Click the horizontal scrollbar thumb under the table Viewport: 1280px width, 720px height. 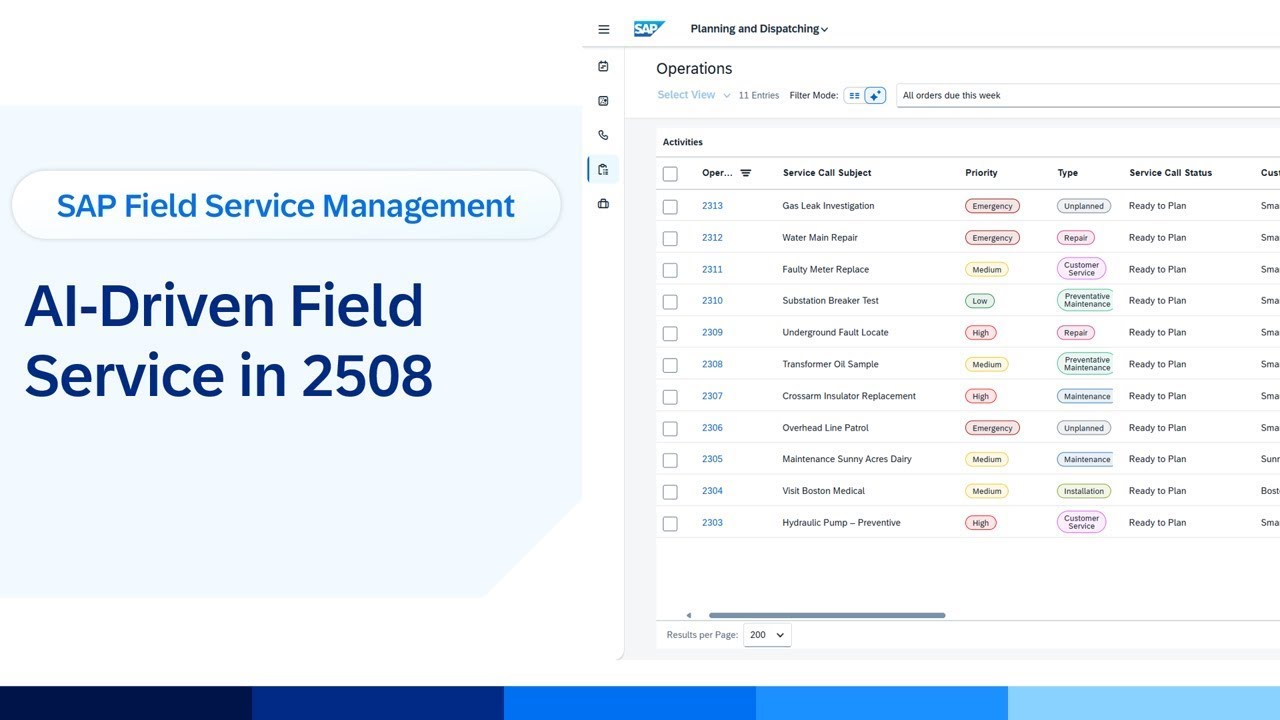827,615
